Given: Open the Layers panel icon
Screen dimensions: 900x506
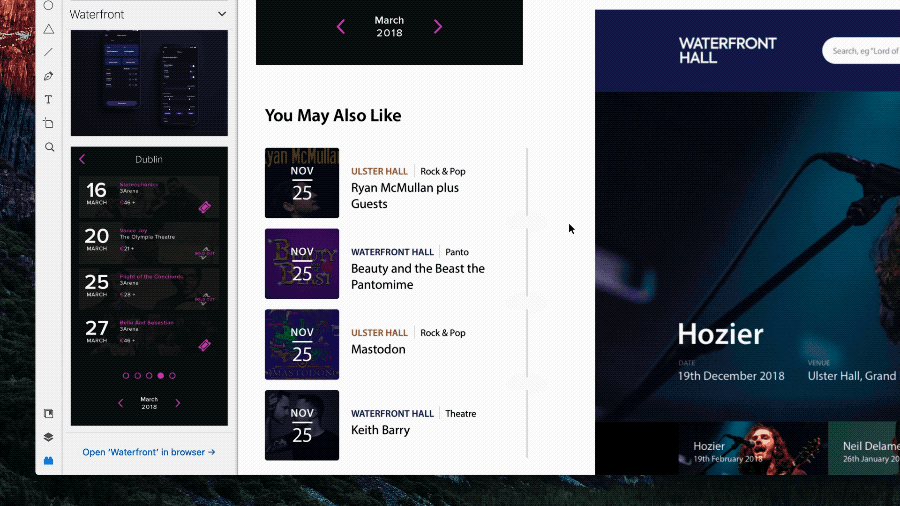Looking at the screenshot, I should click(x=48, y=437).
